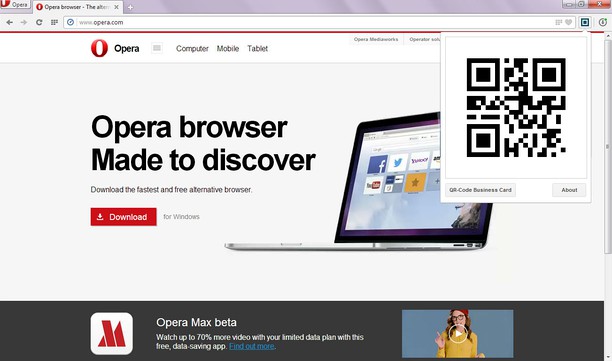
Task: Open the page hamburger menu beside Opera
Action: pos(157,48)
